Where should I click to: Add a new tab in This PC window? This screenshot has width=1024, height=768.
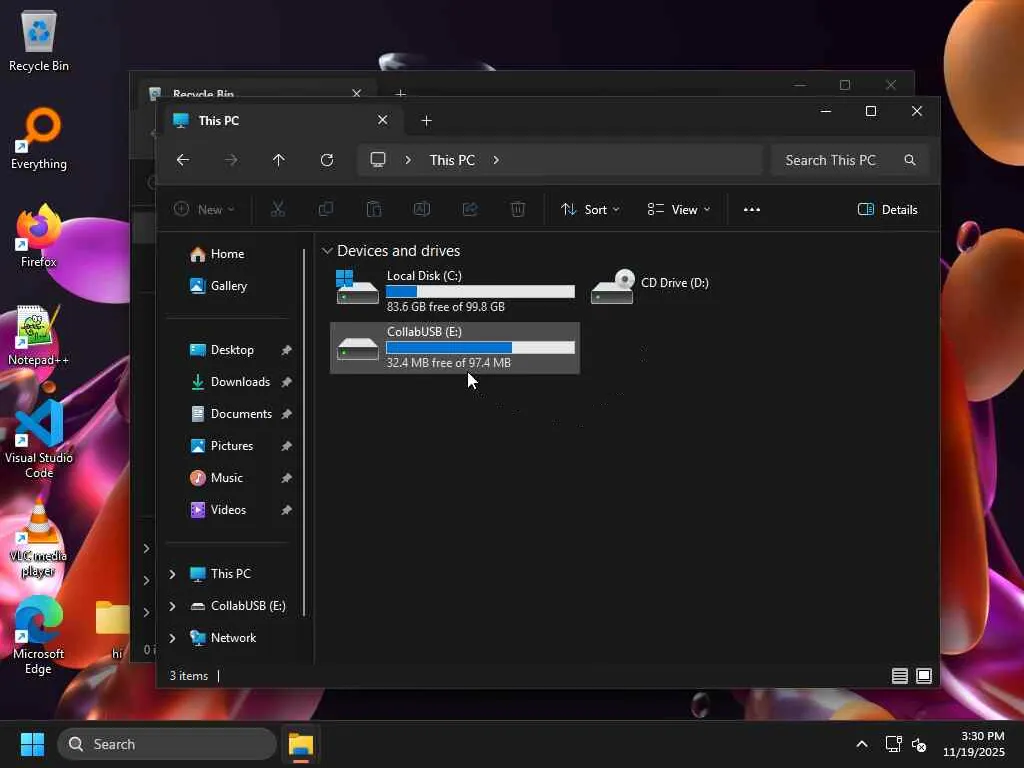coord(426,121)
